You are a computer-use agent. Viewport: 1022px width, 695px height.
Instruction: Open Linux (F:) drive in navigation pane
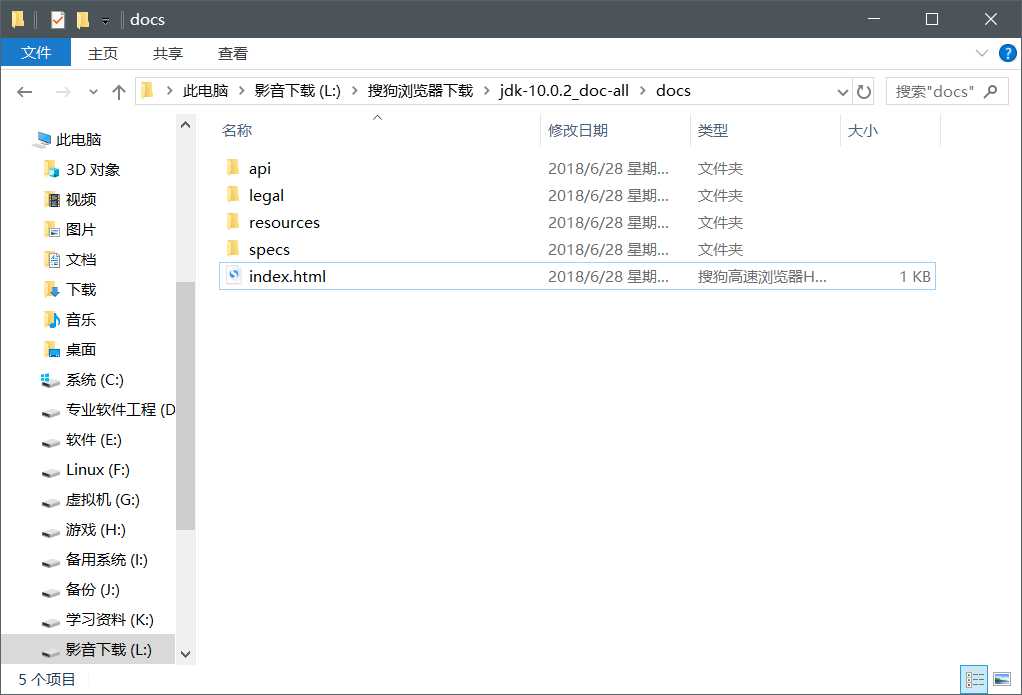98,469
